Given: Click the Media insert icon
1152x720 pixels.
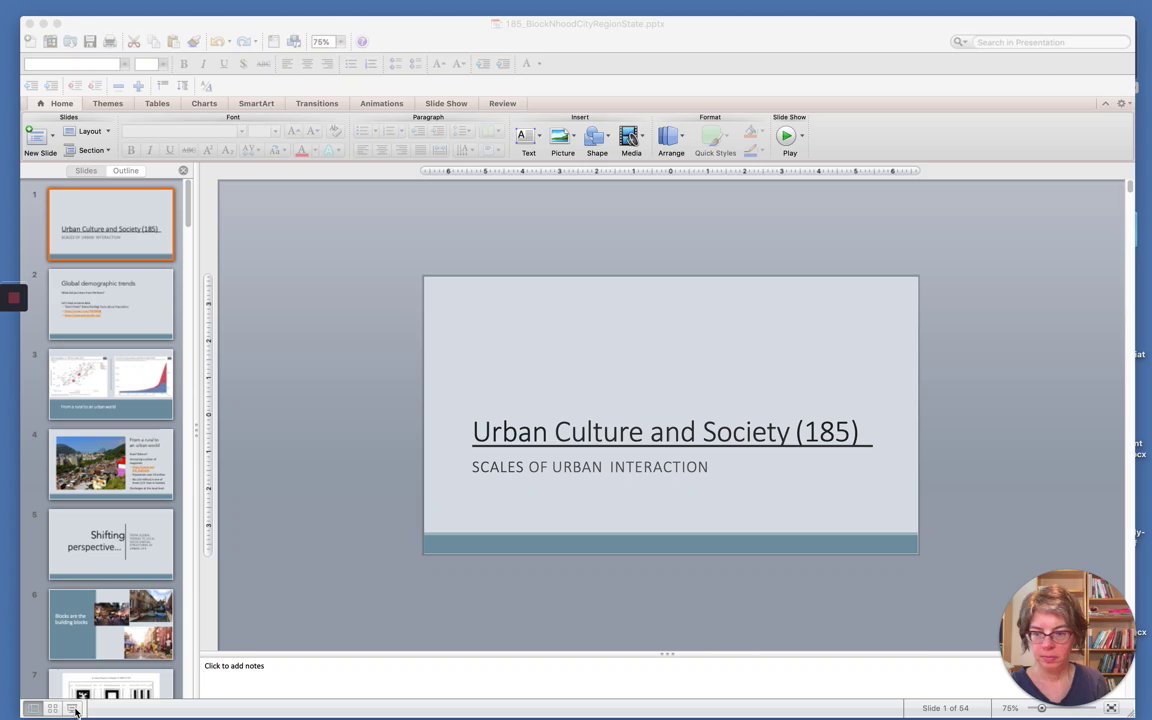Looking at the screenshot, I should (x=628, y=136).
